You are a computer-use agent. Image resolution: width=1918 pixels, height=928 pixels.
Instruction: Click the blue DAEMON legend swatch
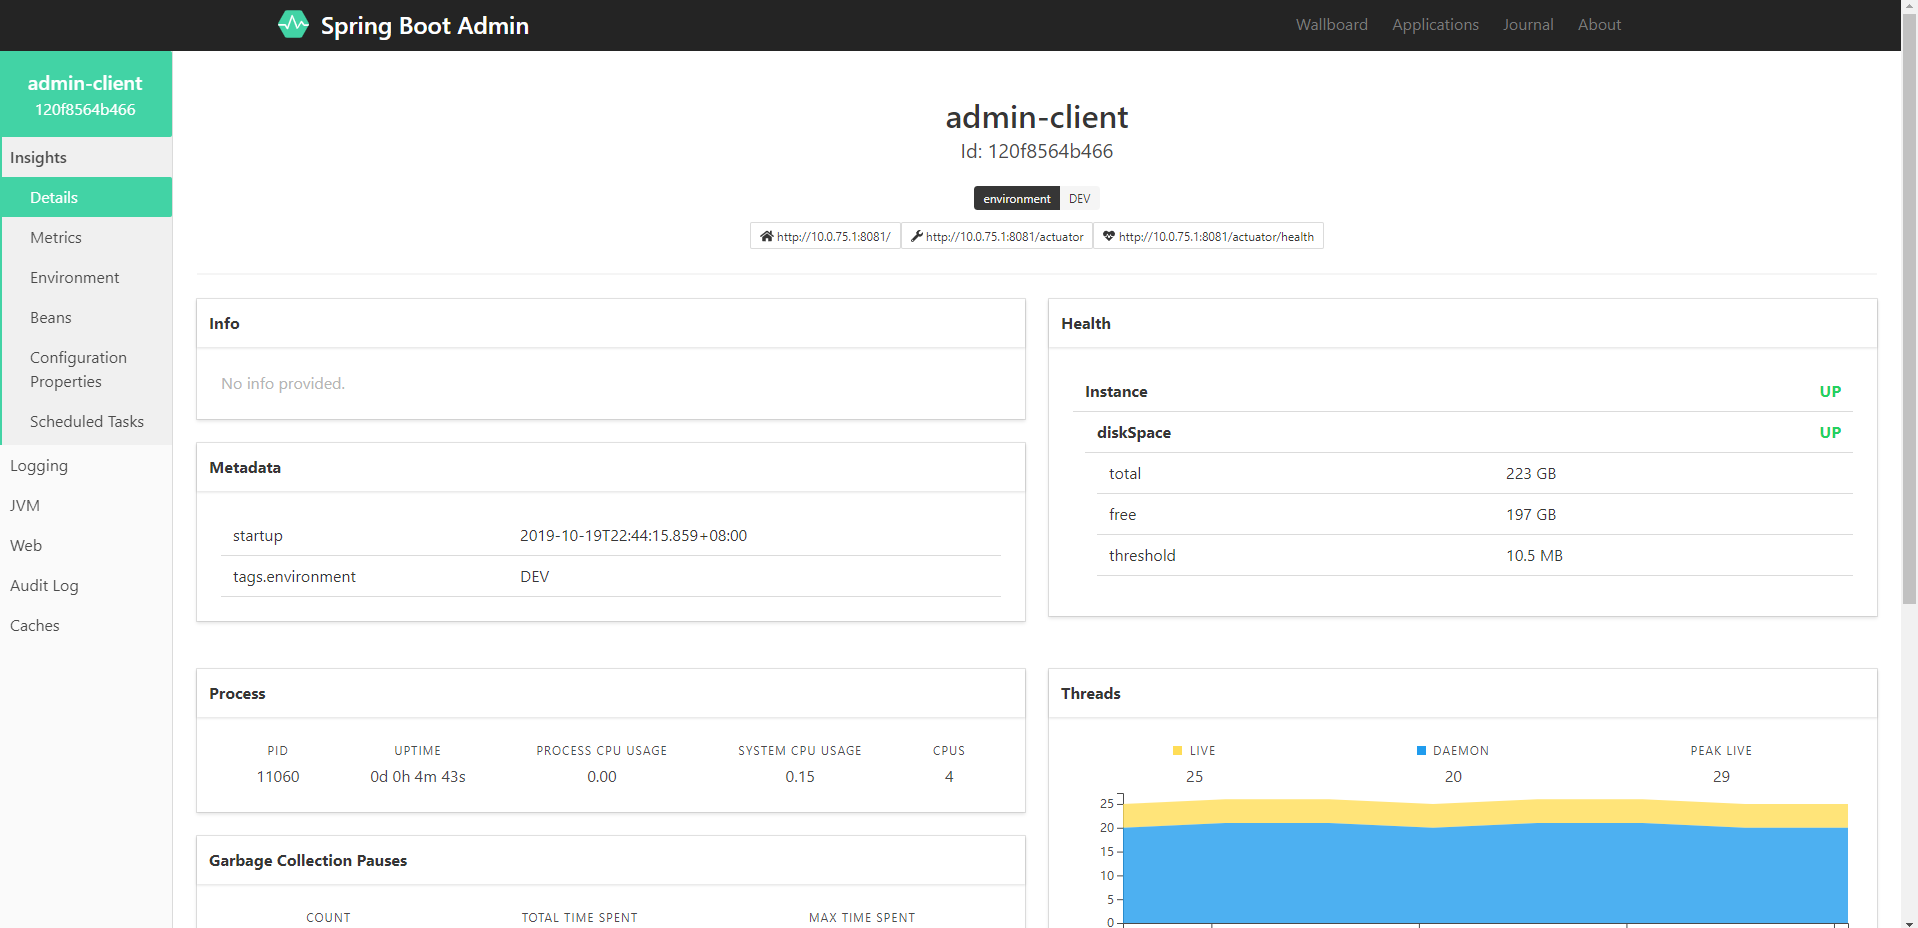coord(1421,750)
